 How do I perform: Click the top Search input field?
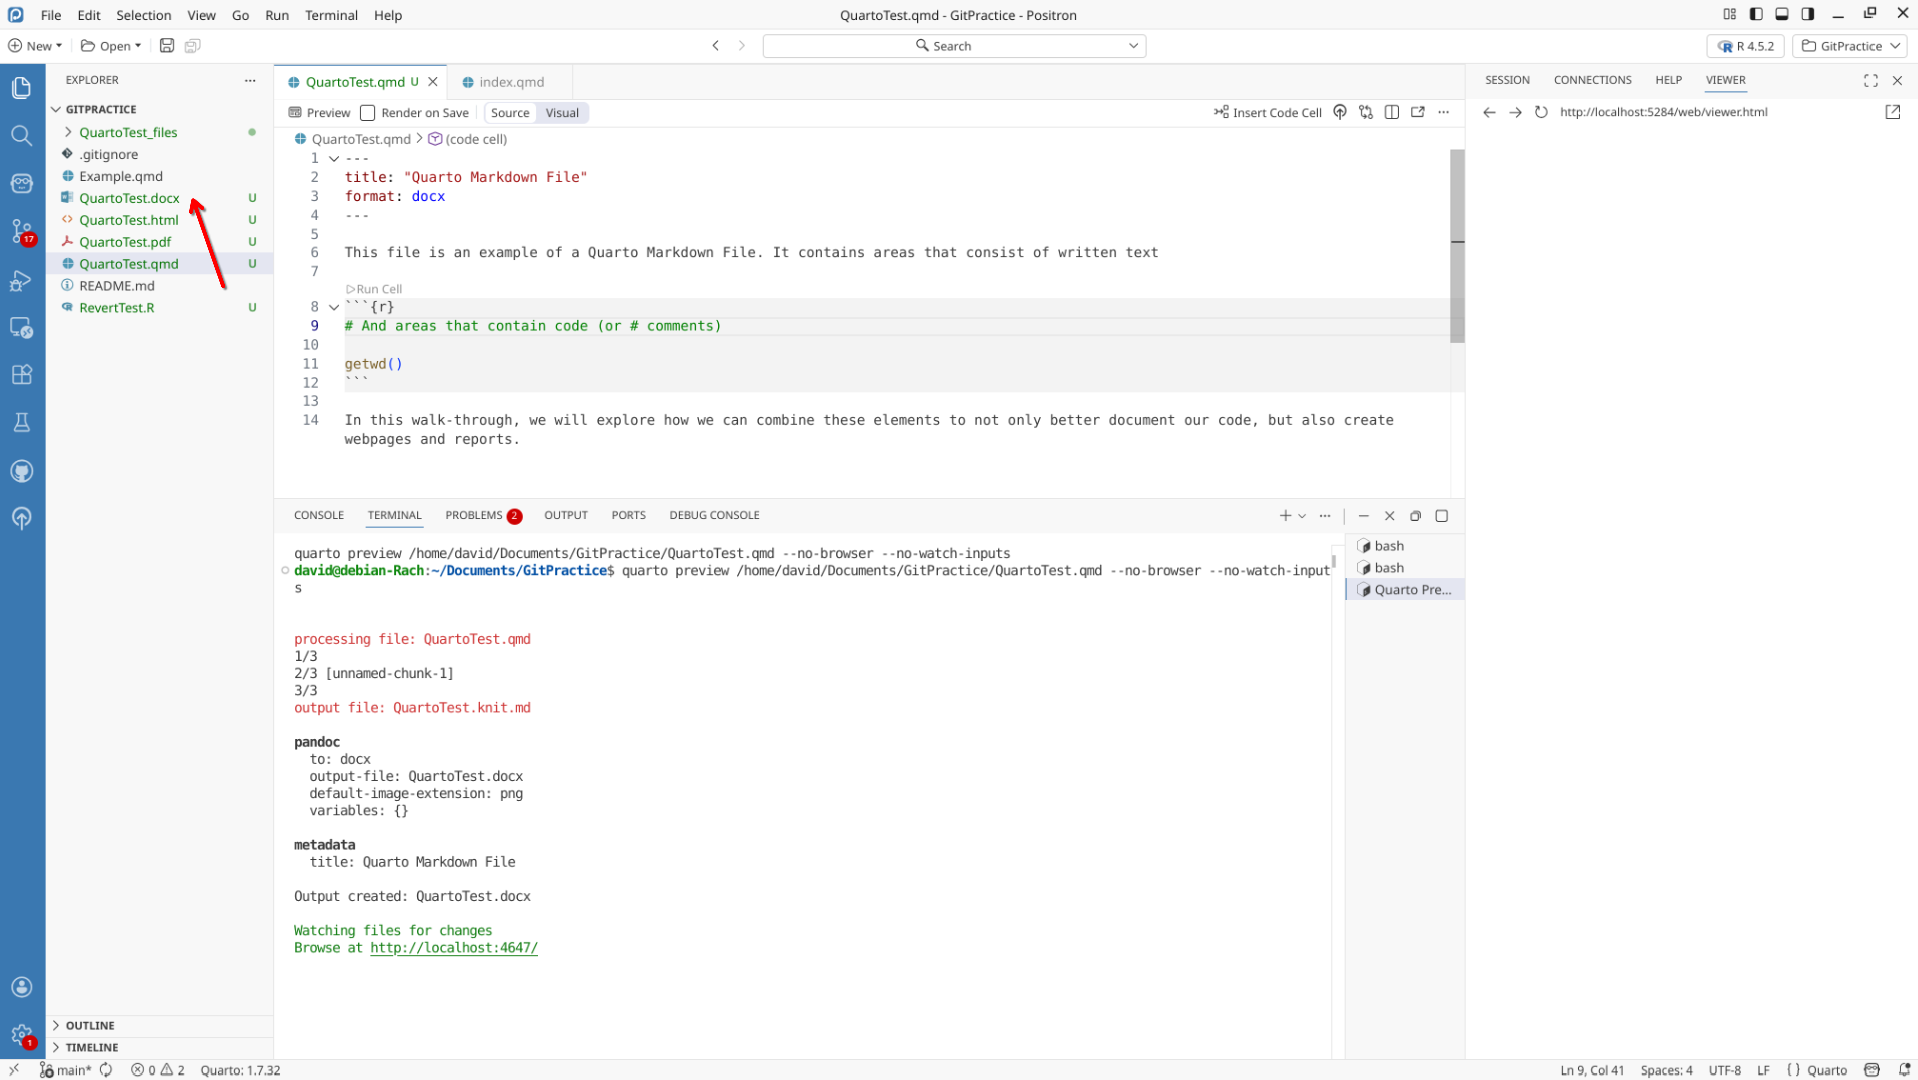point(953,46)
